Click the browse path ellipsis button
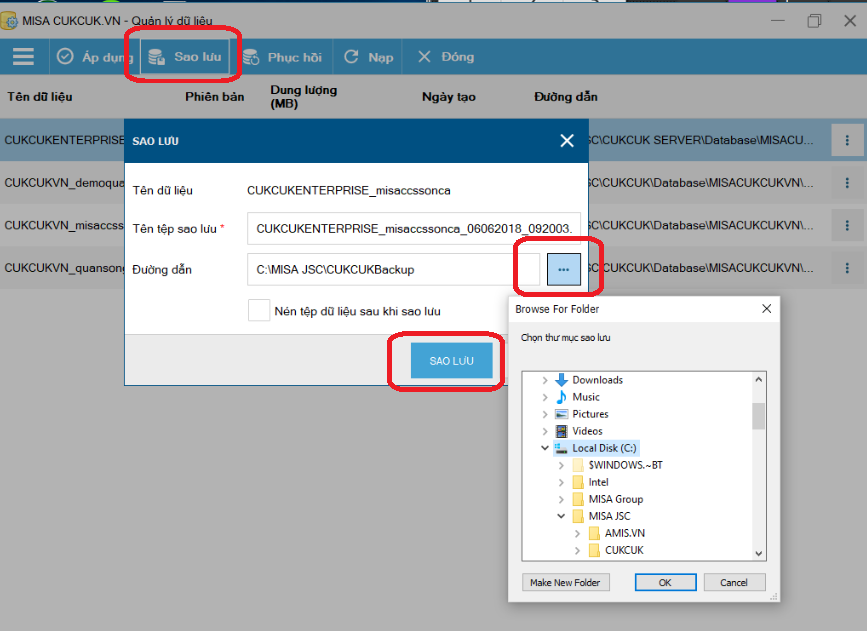Image resolution: width=867 pixels, height=631 pixels. (563, 269)
